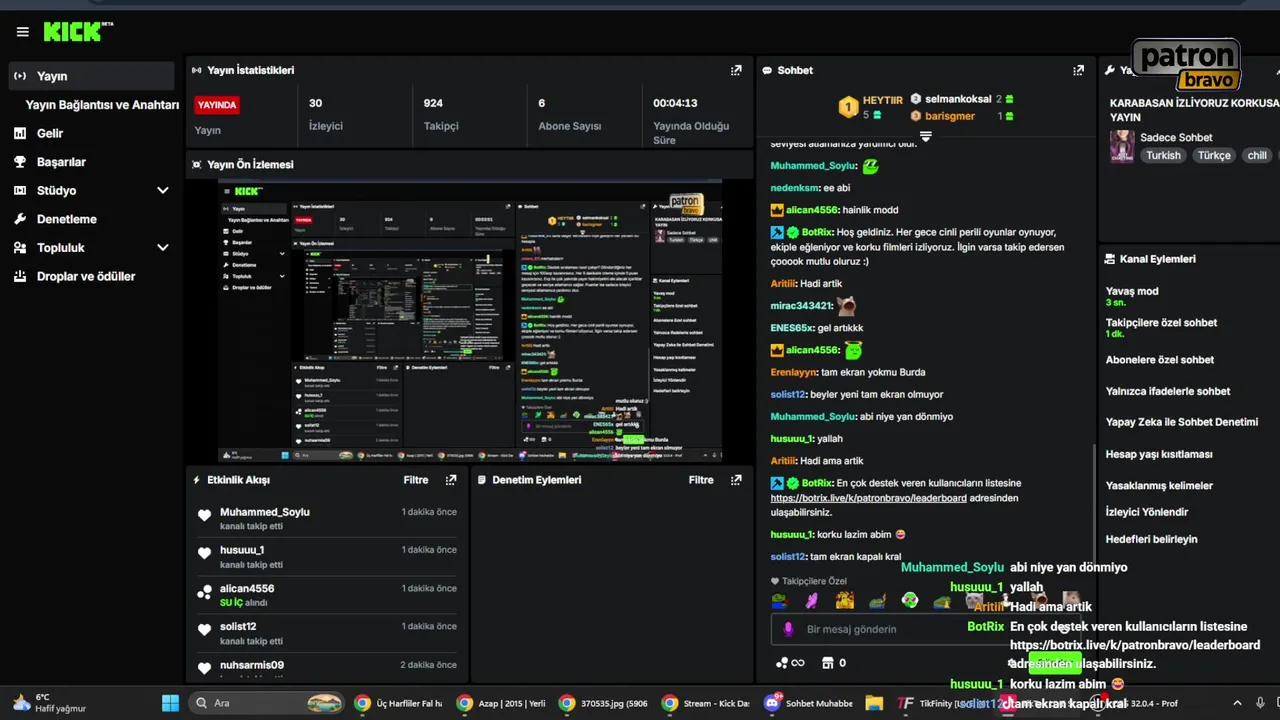Click heart icon beside Muhammed_Soylu activity

click(204, 516)
